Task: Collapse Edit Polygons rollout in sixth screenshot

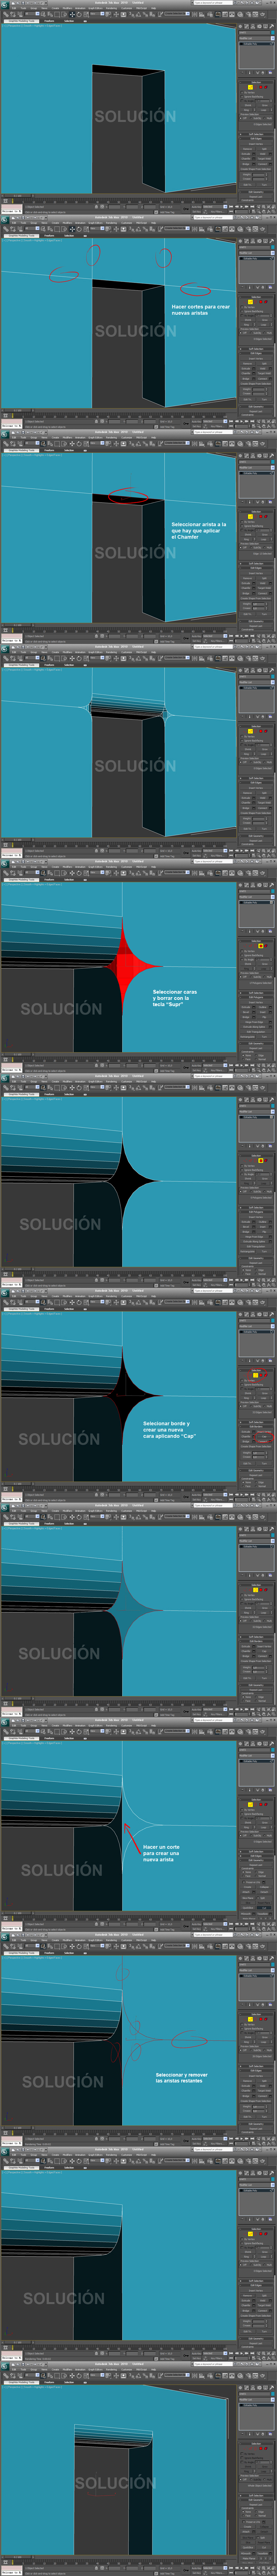Action: (x=256, y=1212)
